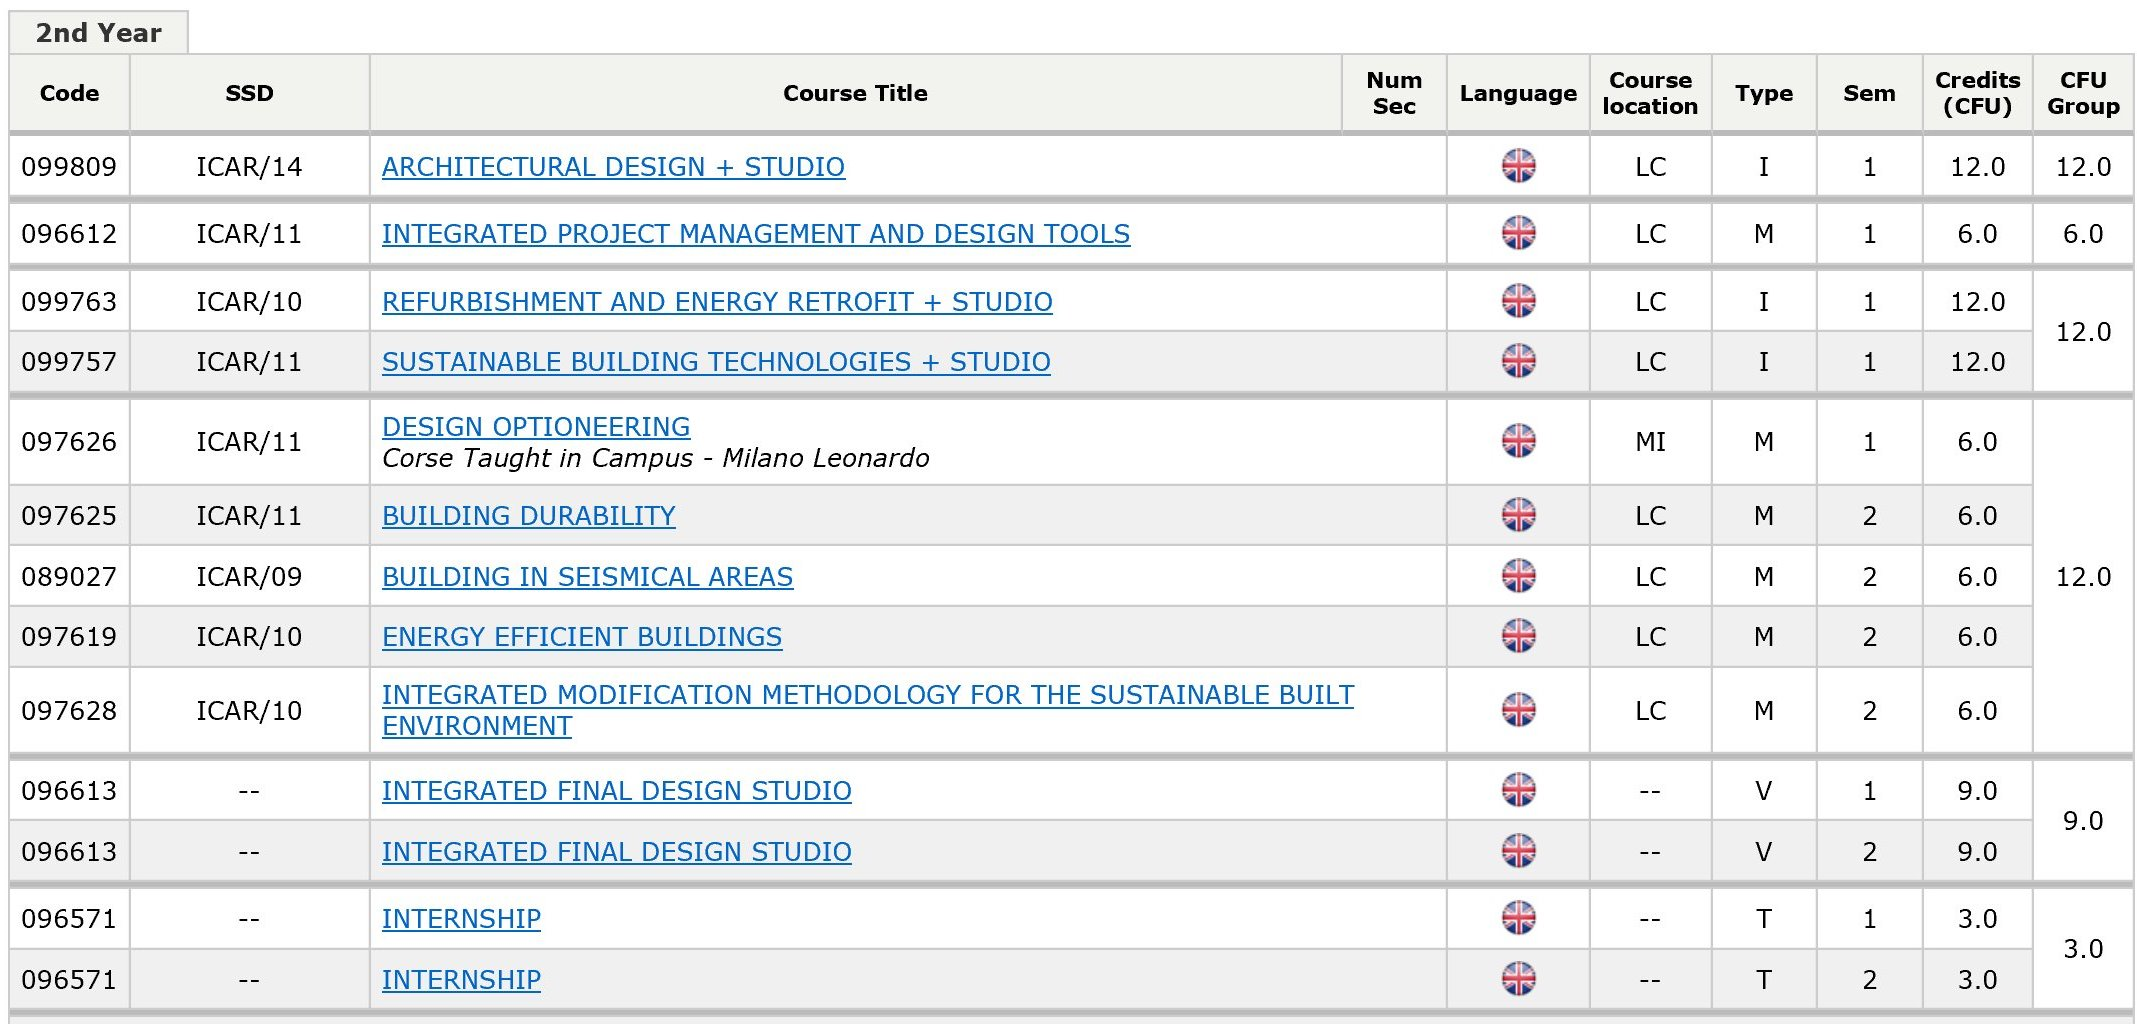Open the Building in Seismical Areas link

[587, 577]
